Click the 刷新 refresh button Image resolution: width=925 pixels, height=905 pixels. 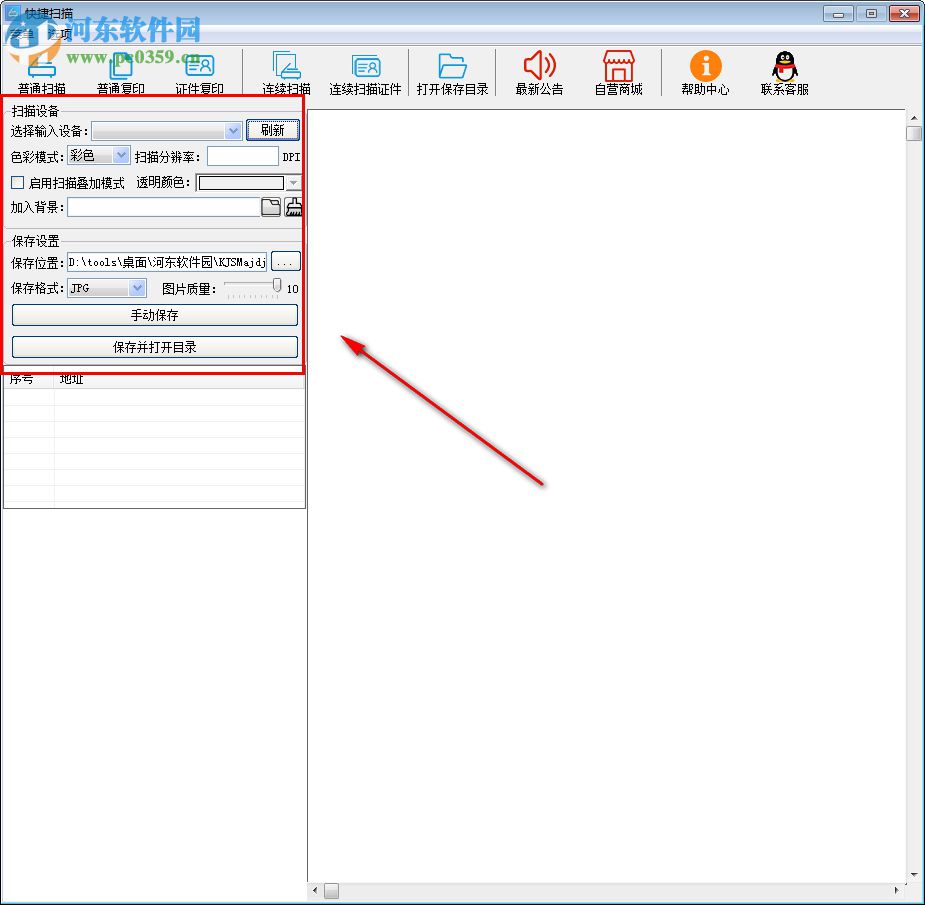(x=273, y=130)
